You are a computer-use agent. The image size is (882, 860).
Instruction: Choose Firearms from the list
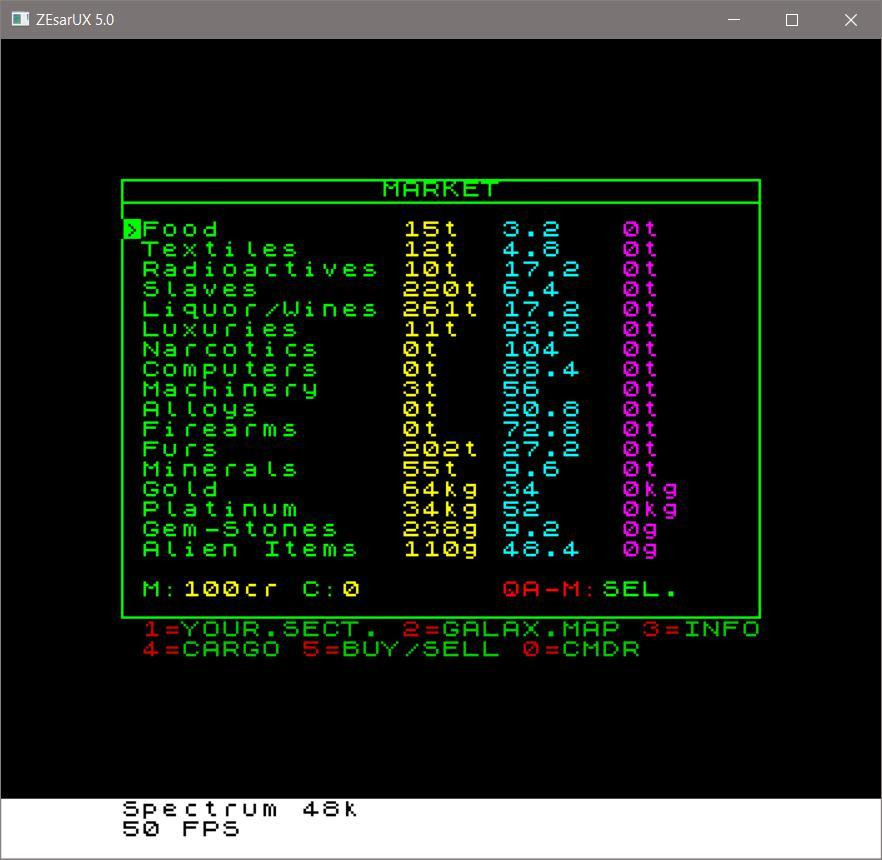399,429
